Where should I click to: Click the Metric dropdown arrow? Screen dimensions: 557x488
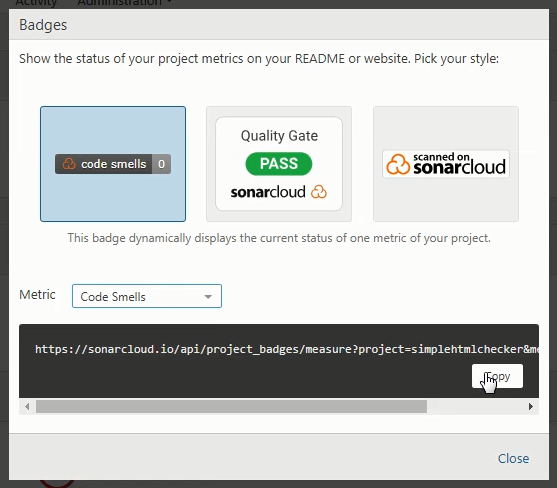(208, 297)
